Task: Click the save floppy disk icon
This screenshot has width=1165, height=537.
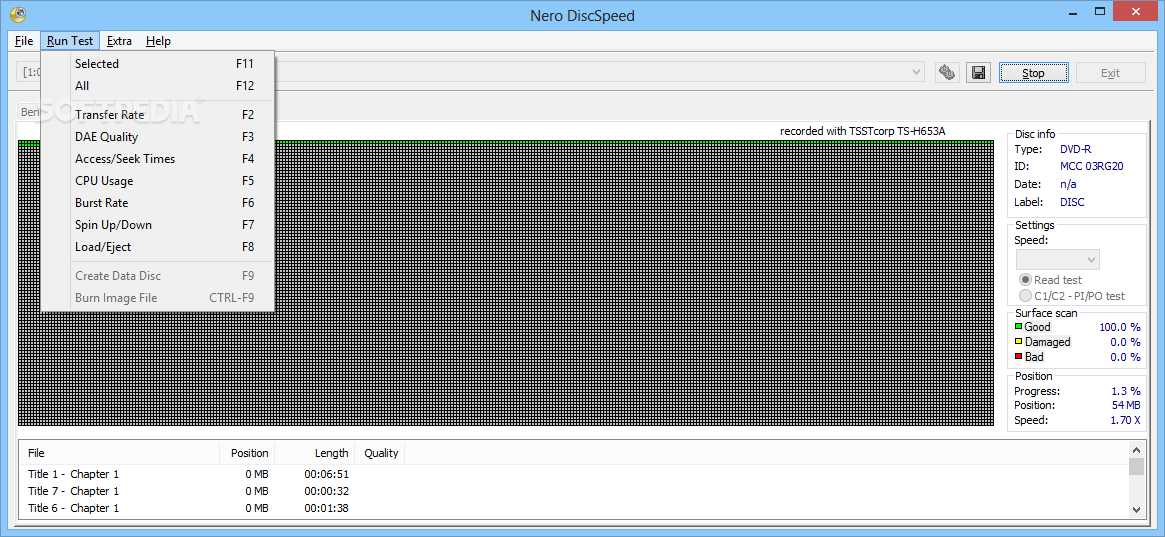Action: click(x=979, y=72)
